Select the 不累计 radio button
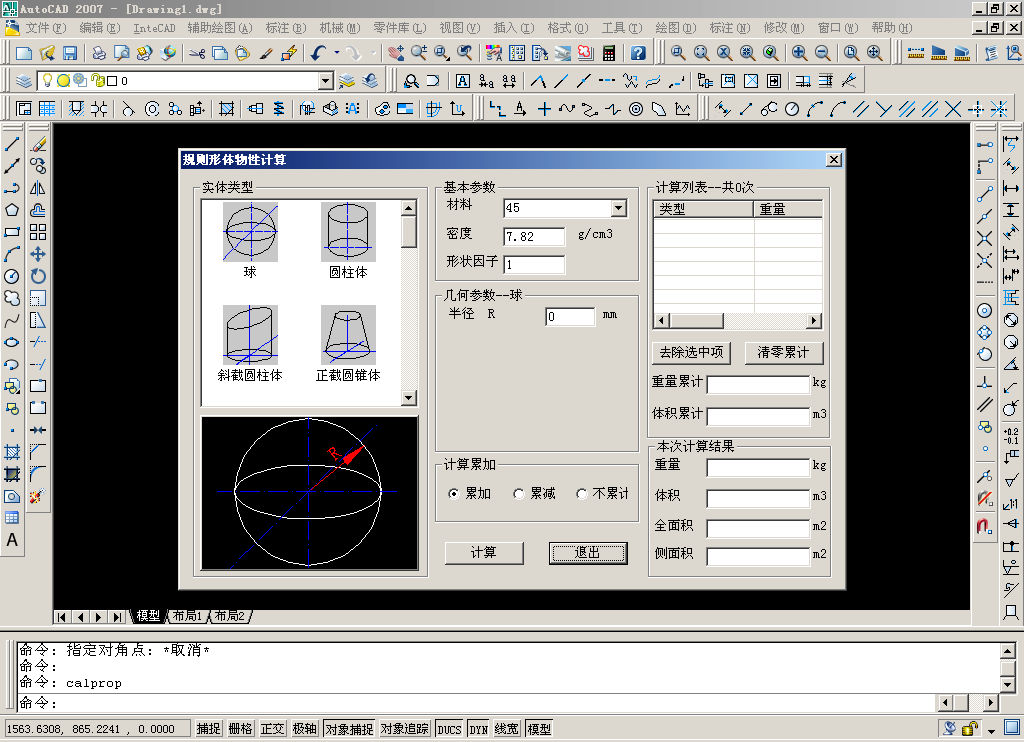Viewport: 1024px width, 742px height. point(582,494)
